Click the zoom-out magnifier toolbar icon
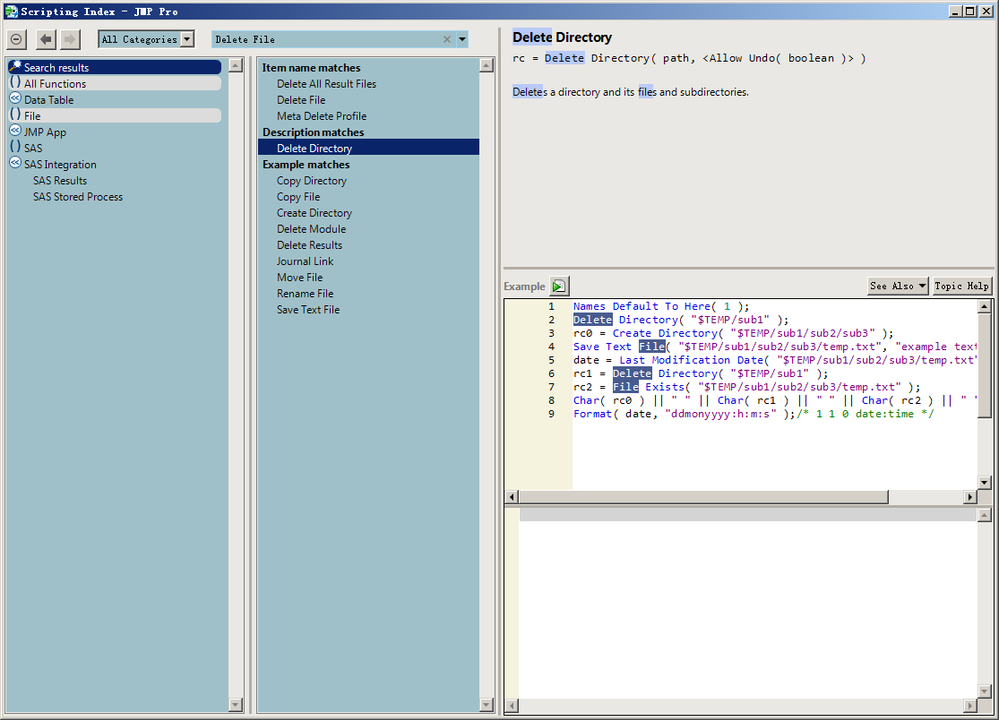The width and height of the screenshot is (999, 720). 17,39
